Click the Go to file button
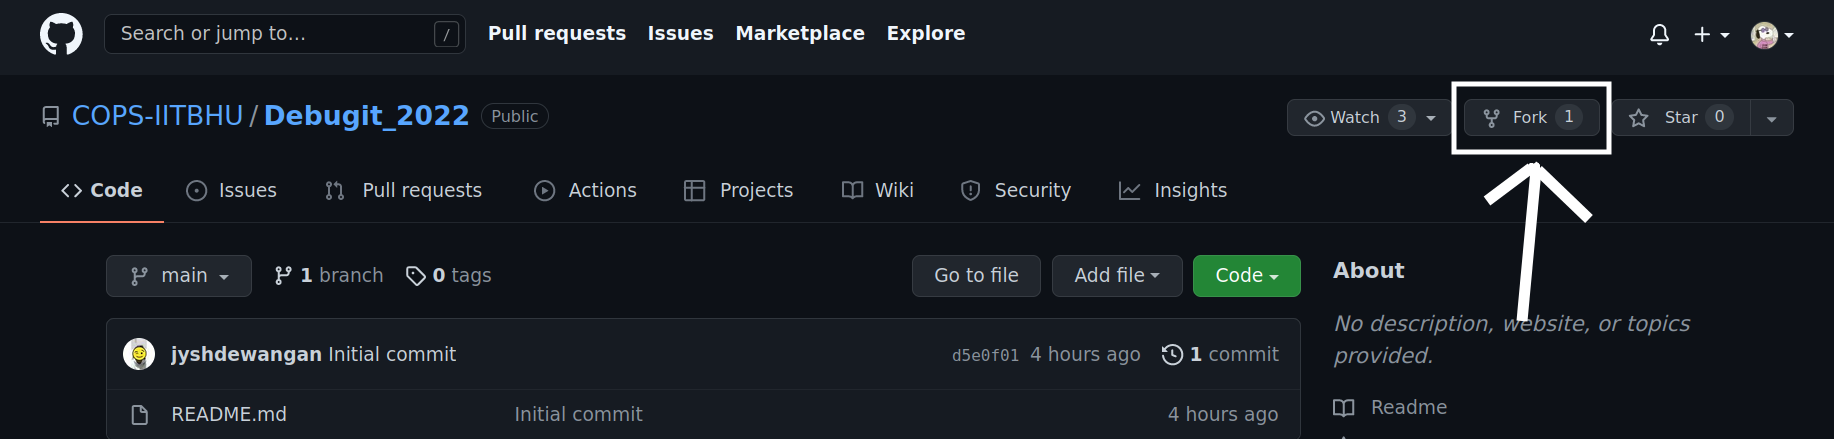 point(976,276)
